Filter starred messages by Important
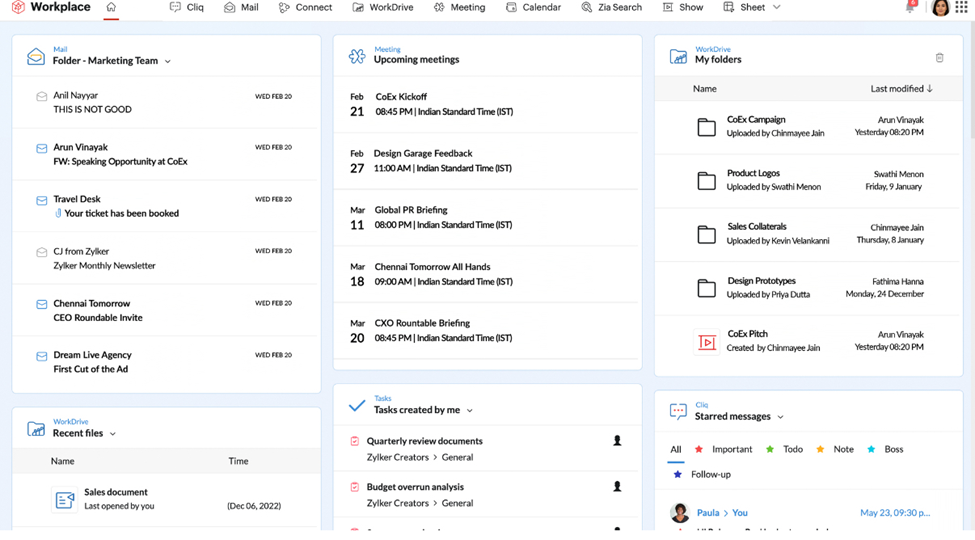 click(x=723, y=449)
